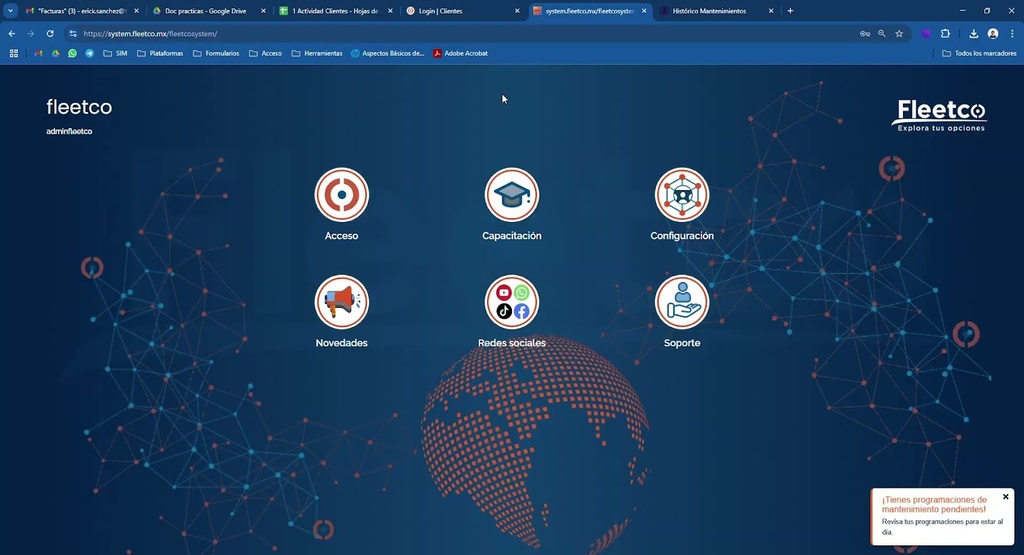Open the Plataformas bookmarks folder
Viewport: 1024px width, 555px height.
[160, 53]
